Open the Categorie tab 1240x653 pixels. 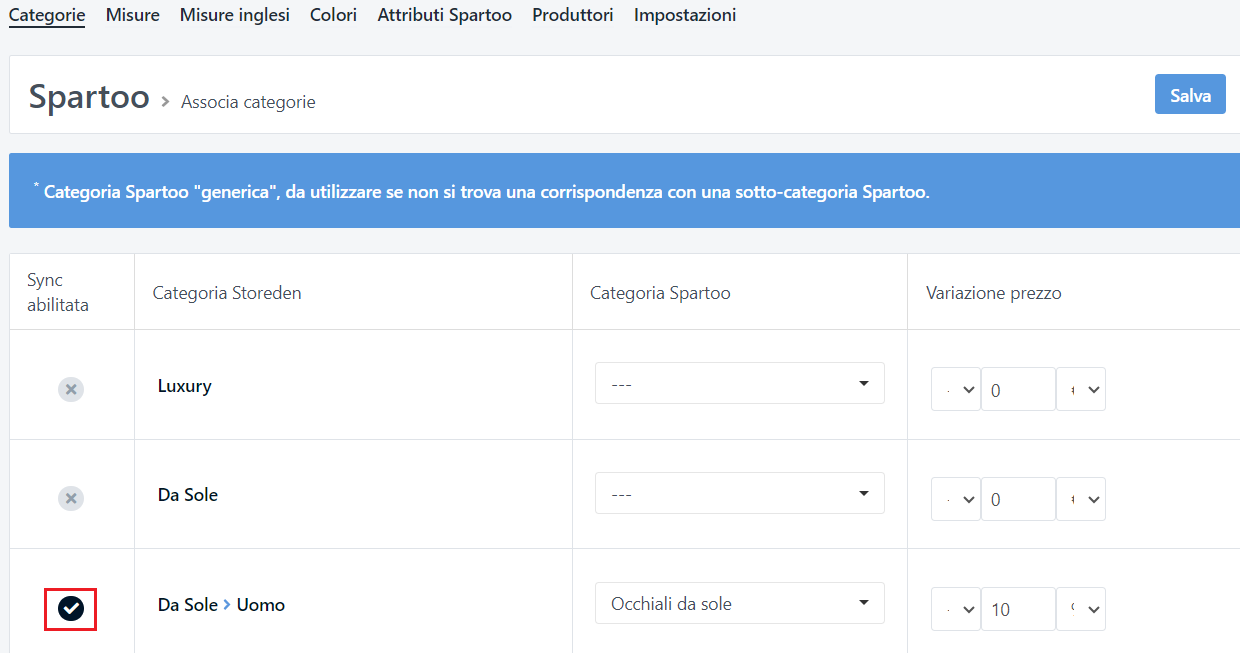pos(47,15)
